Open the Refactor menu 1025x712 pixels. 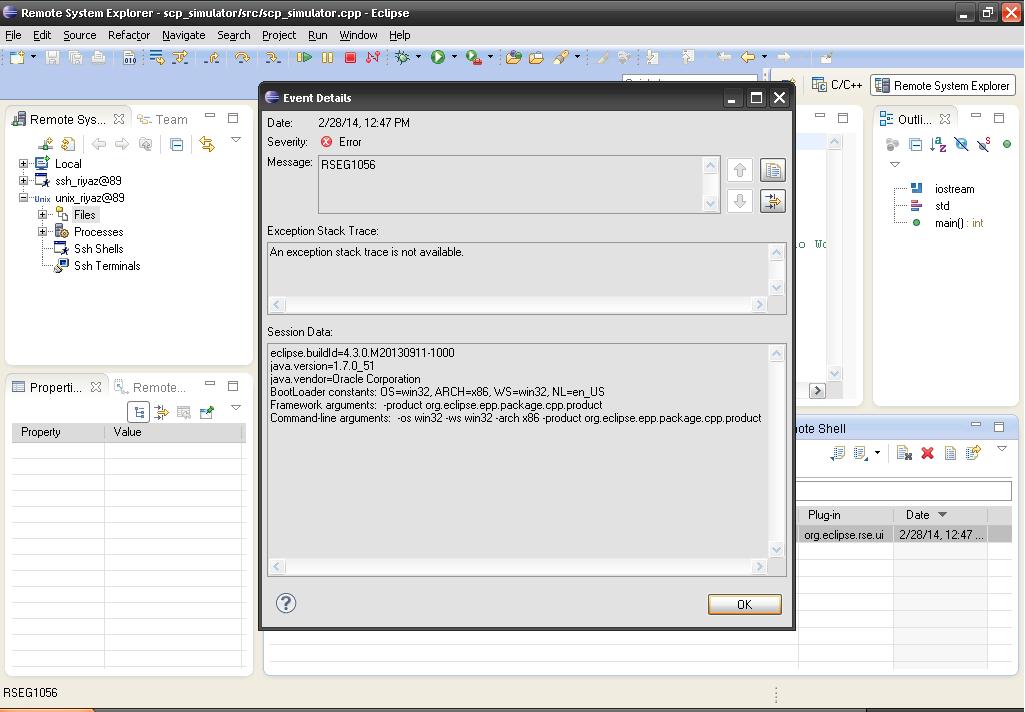[128, 35]
